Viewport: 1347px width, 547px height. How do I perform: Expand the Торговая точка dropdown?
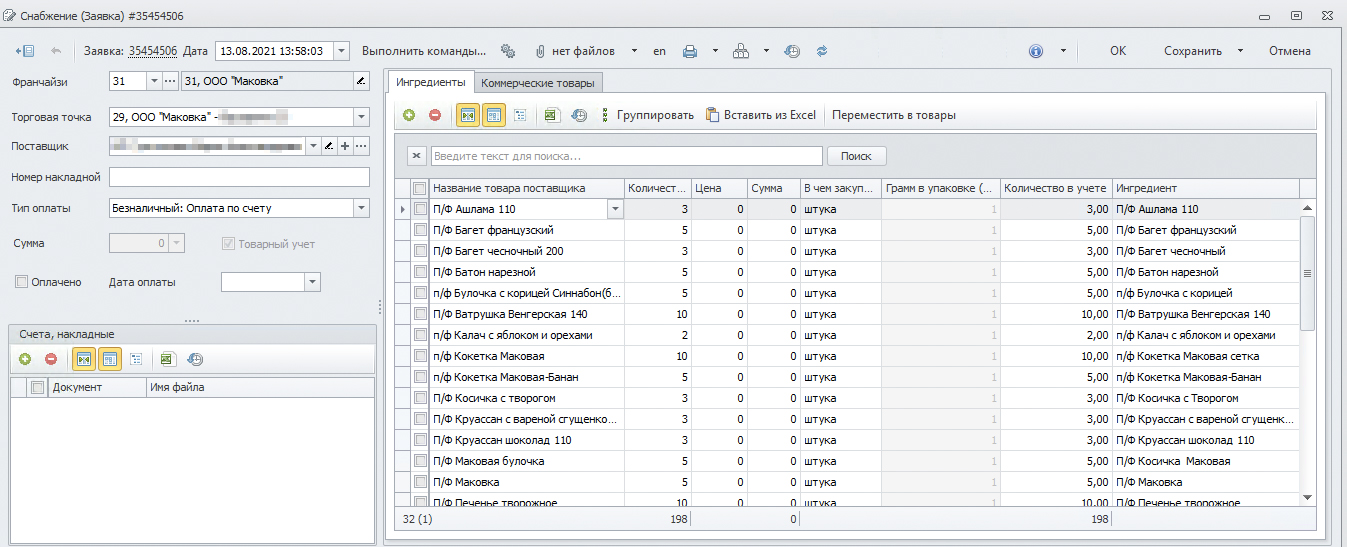(x=361, y=117)
